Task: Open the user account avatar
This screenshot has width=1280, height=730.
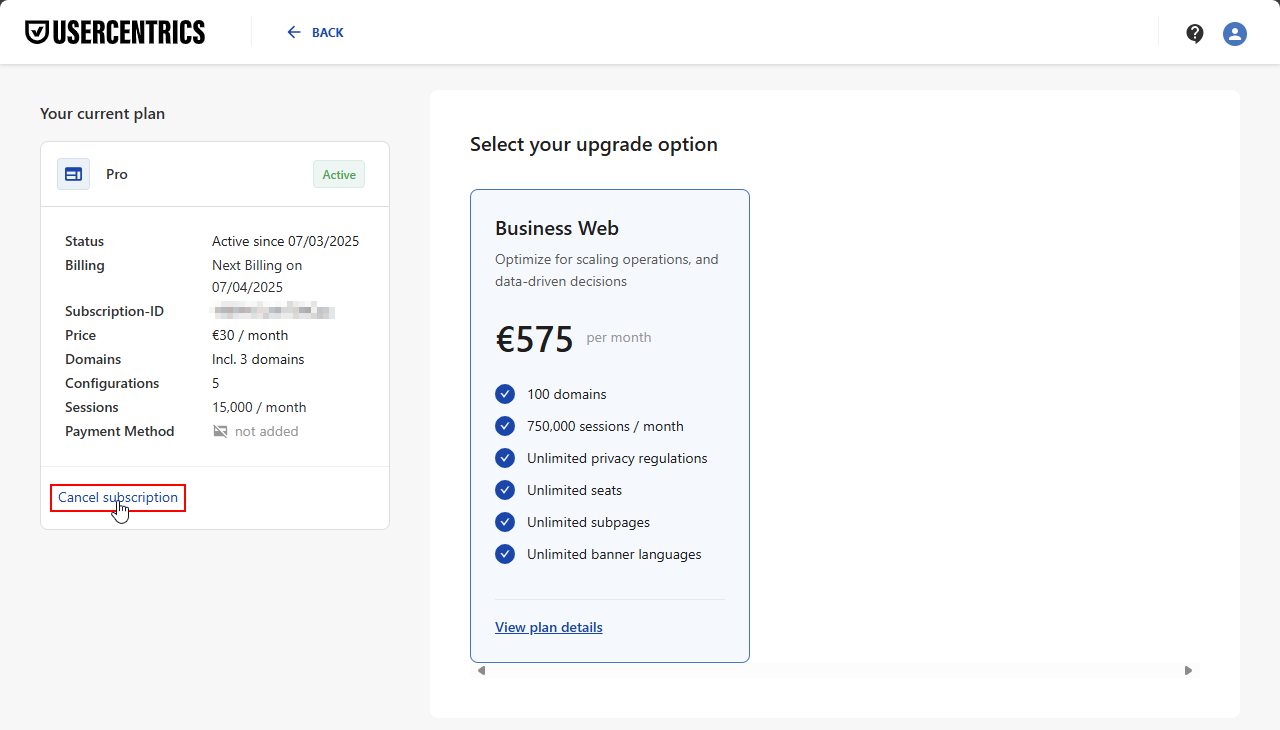Action: (1235, 33)
